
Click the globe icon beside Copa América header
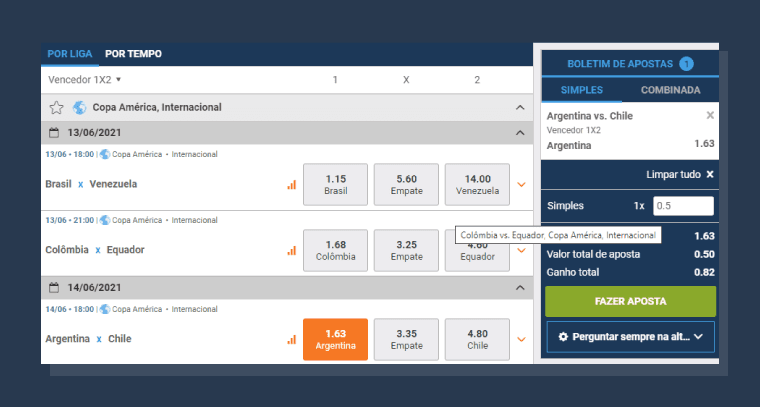pos(79,108)
